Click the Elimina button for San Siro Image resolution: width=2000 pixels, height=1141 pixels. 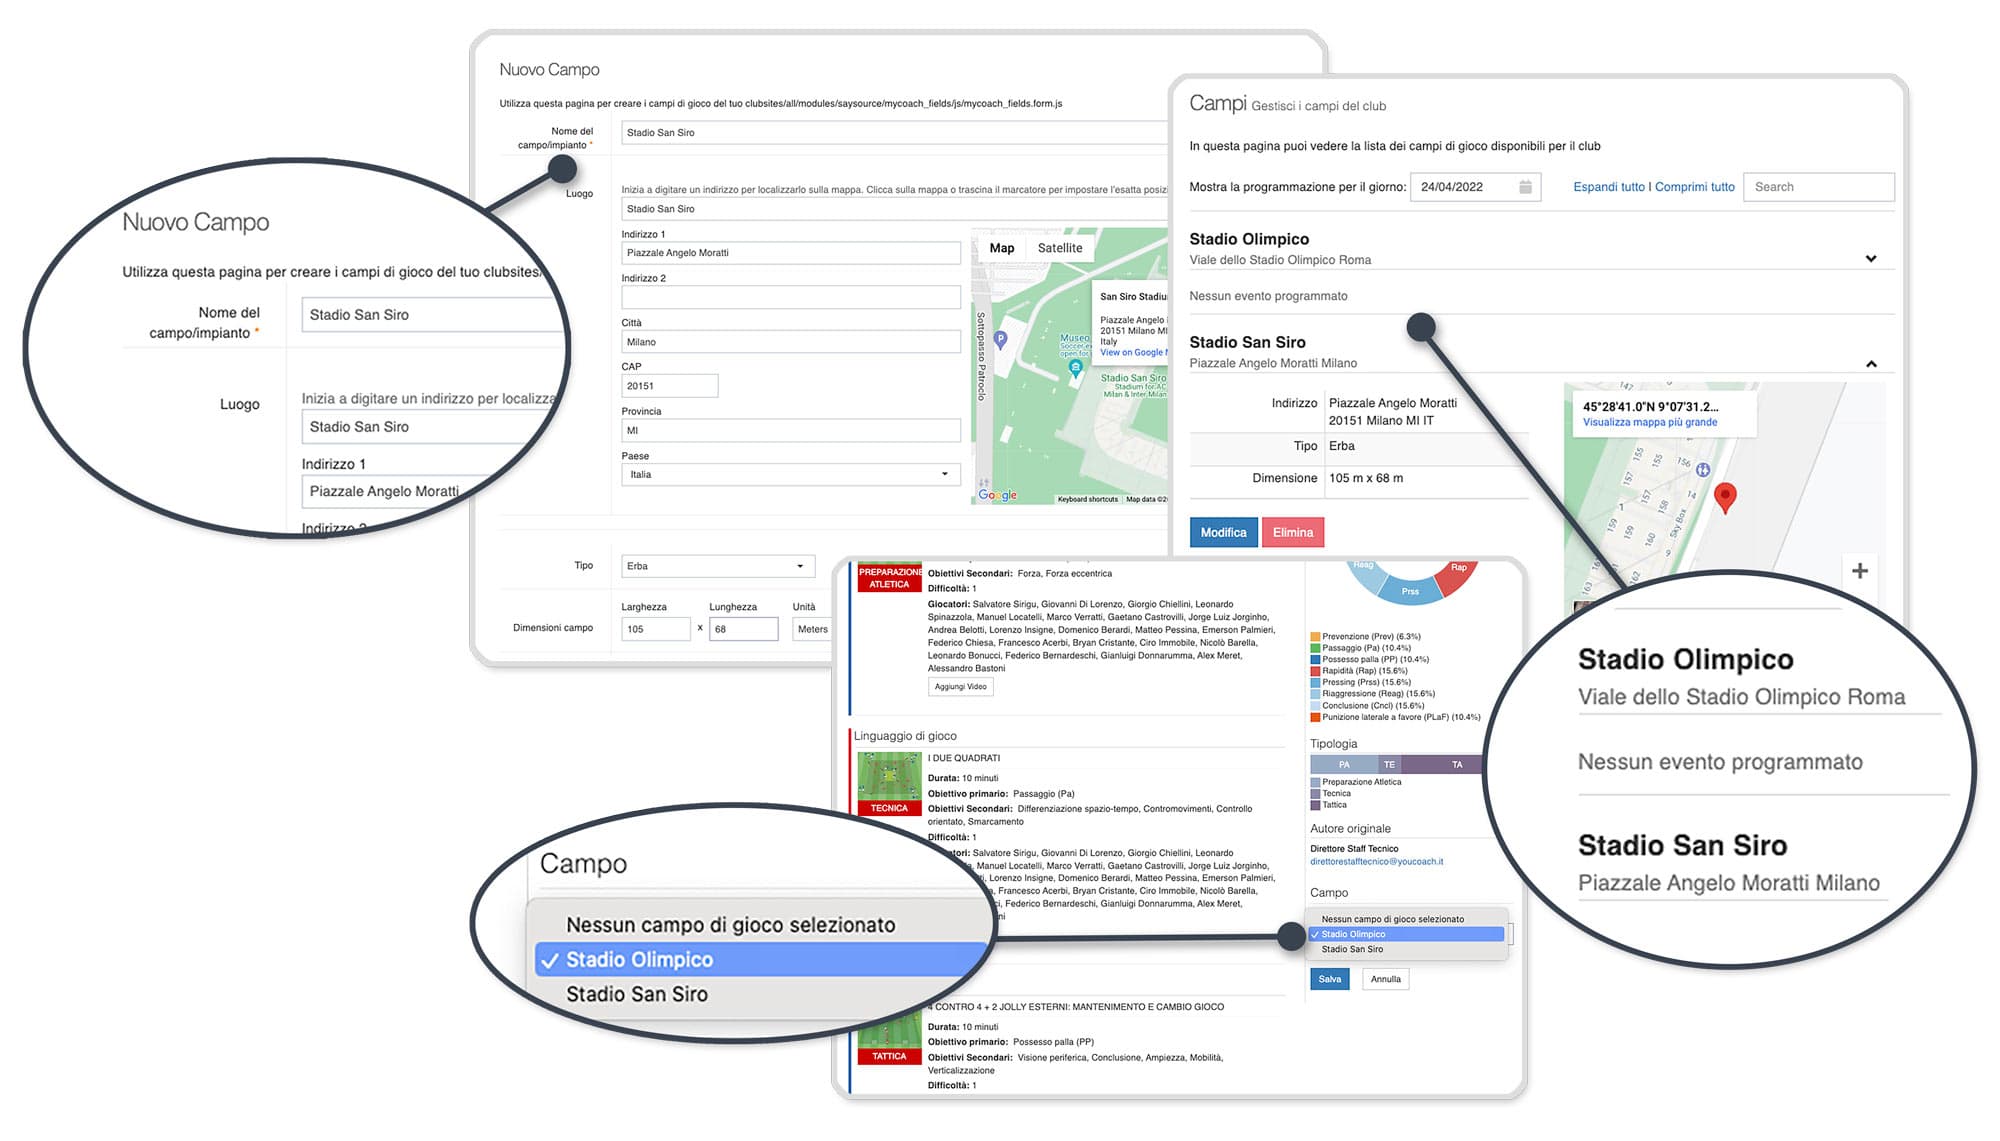click(1291, 533)
